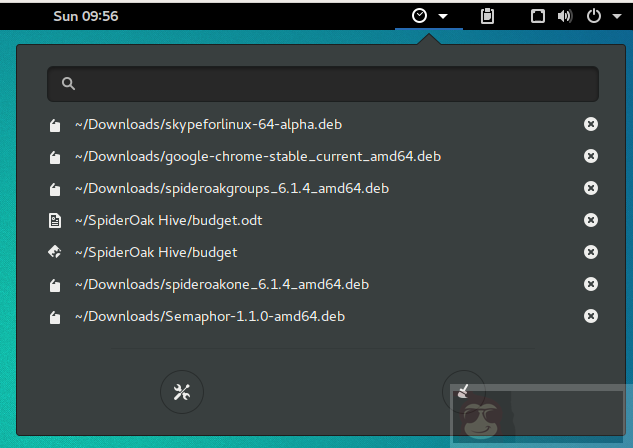Click the package icon beside google-chrome-stable_current_amd64.deb
The height and width of the screenshot is (448, 633).
click(55, 157)
